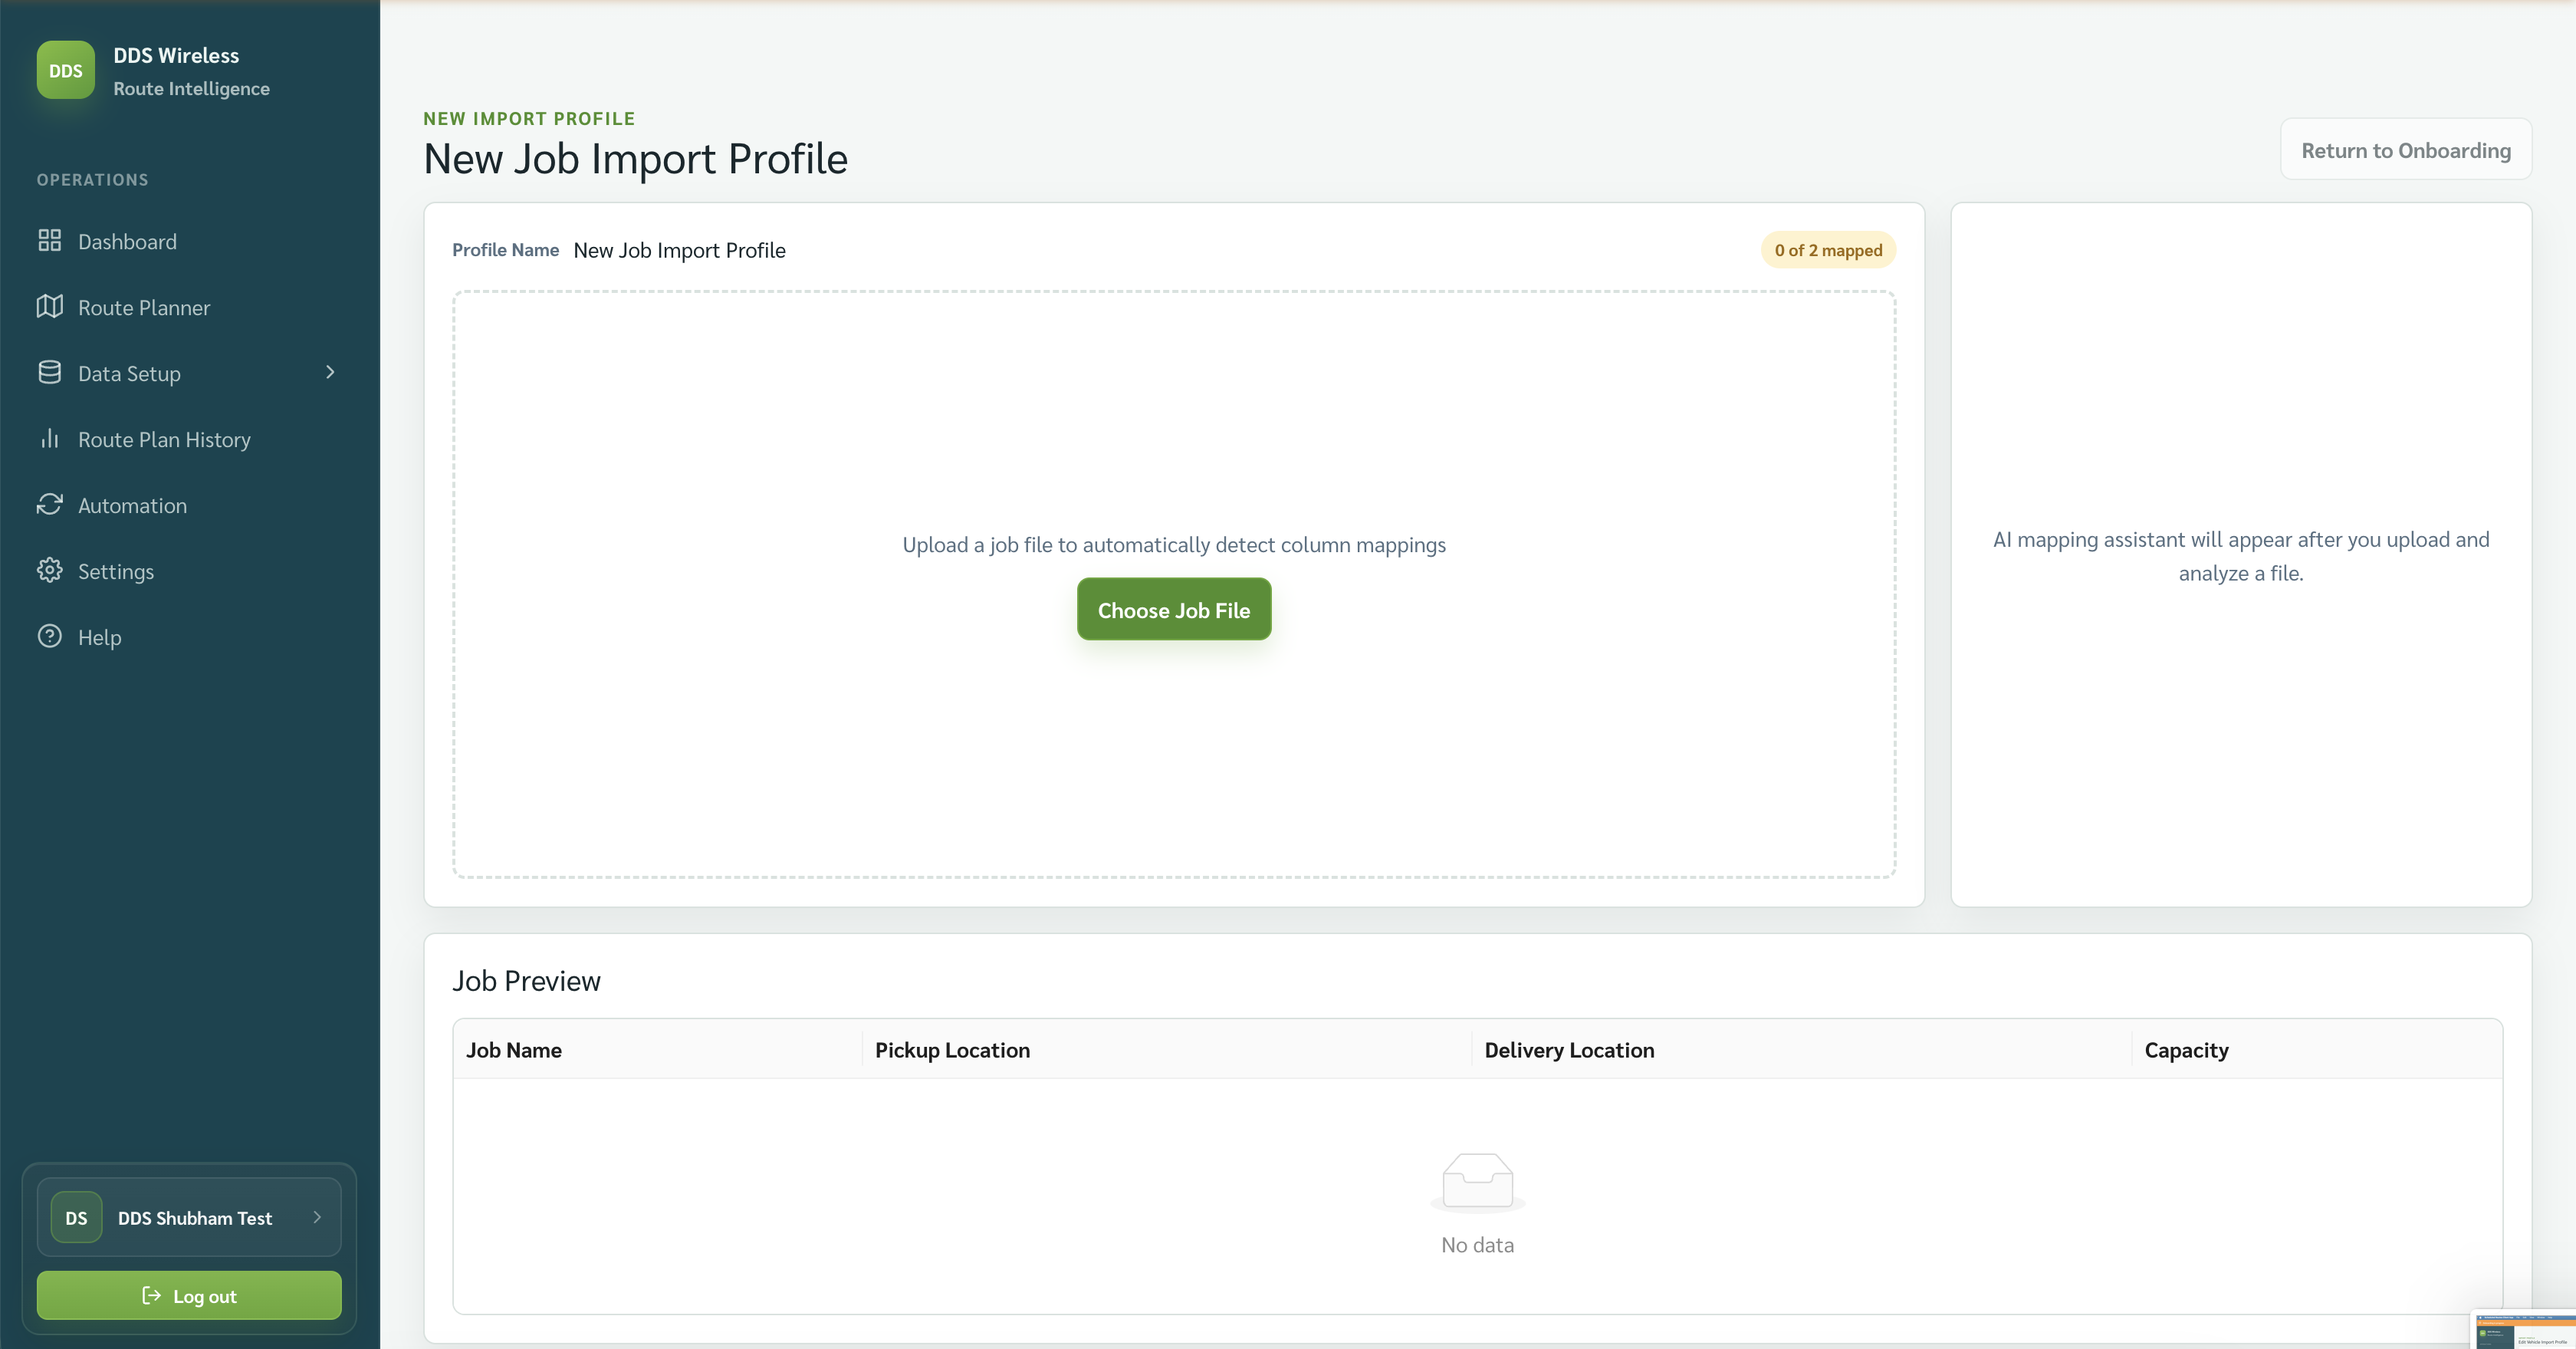The height and width of the screenshot is (1349, 2576).
Task: Click the Data Setup database icon
Action: (50, 372)
